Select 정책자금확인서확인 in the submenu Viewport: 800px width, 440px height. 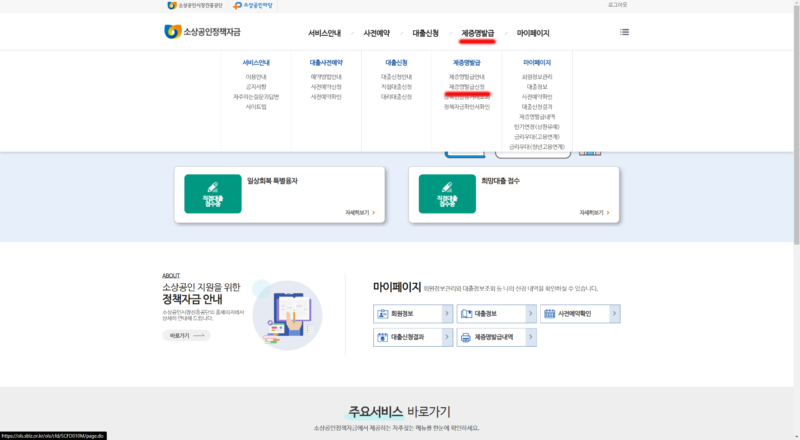pos(467,107)
